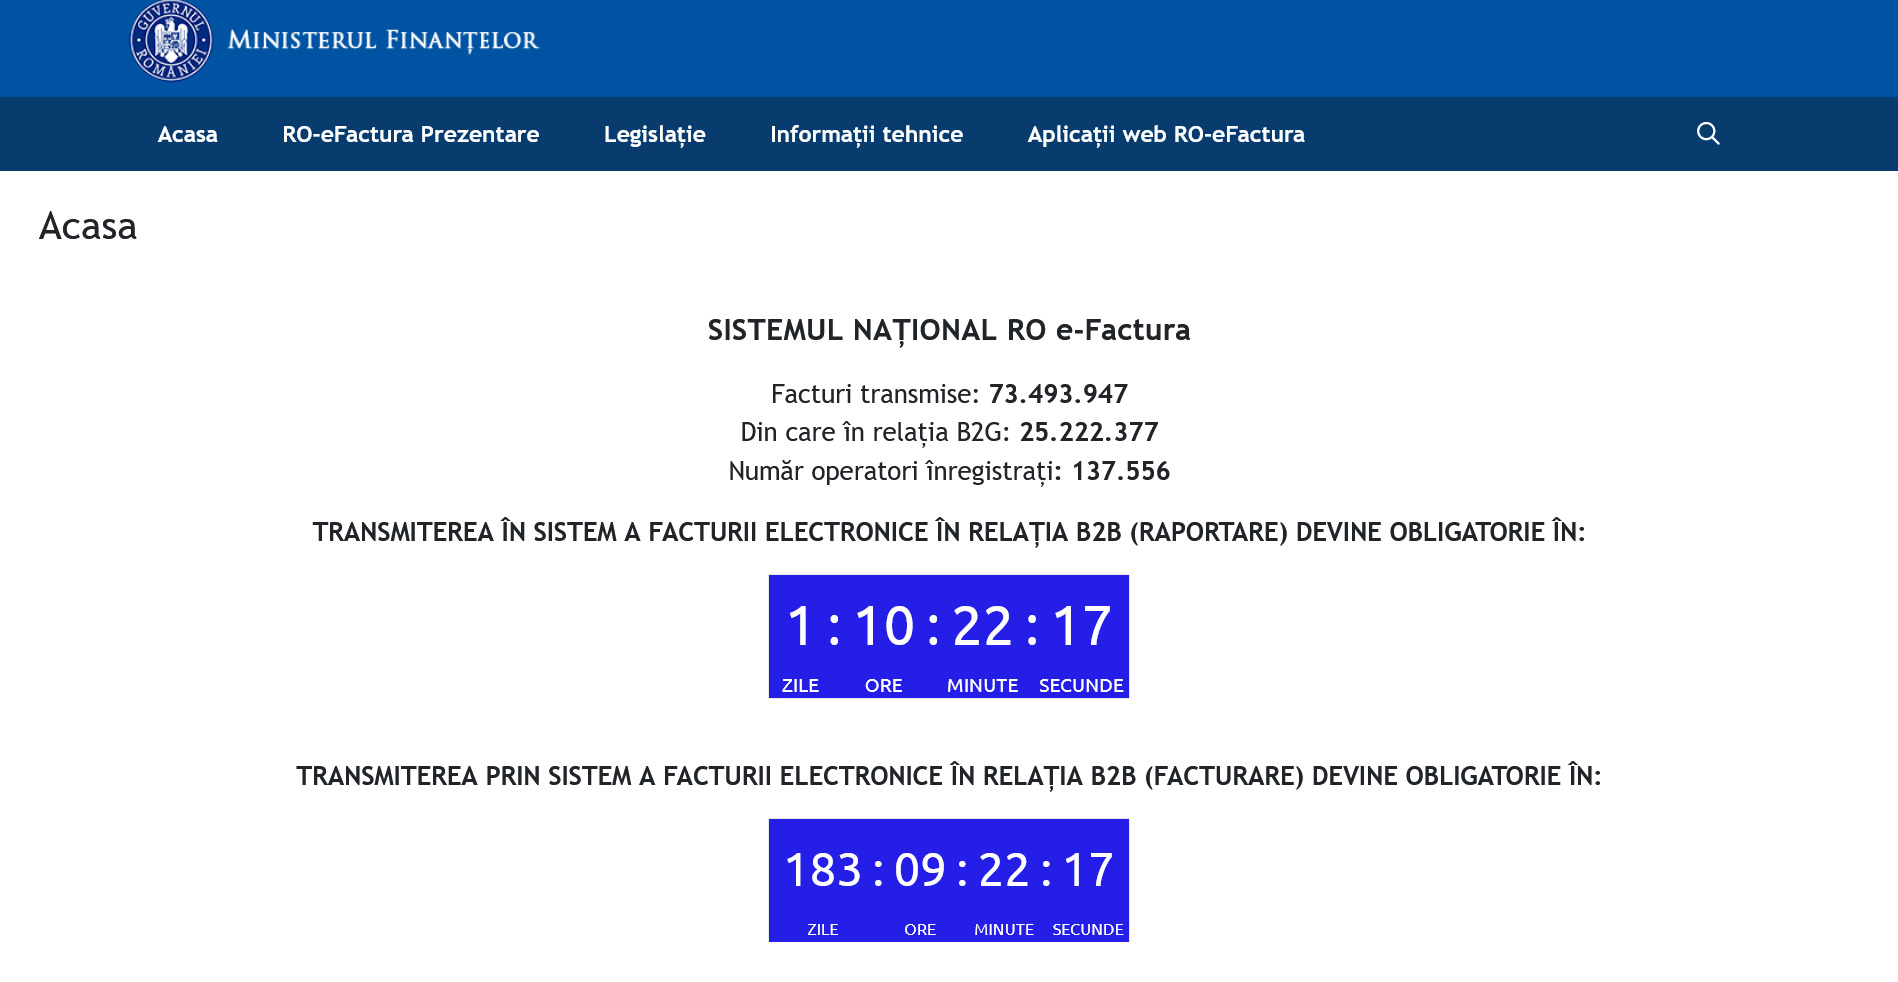Click SECUNDE label in facturare countdown
Screen dimensions: 1898x982
[x=1088, y=930]
